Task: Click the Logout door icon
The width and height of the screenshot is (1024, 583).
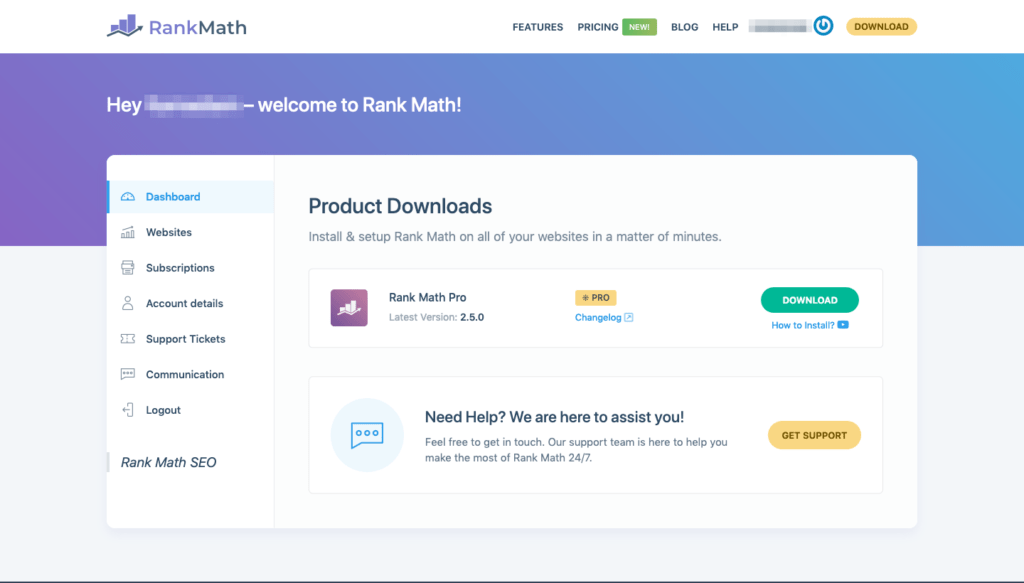Action: click(128, 410)
